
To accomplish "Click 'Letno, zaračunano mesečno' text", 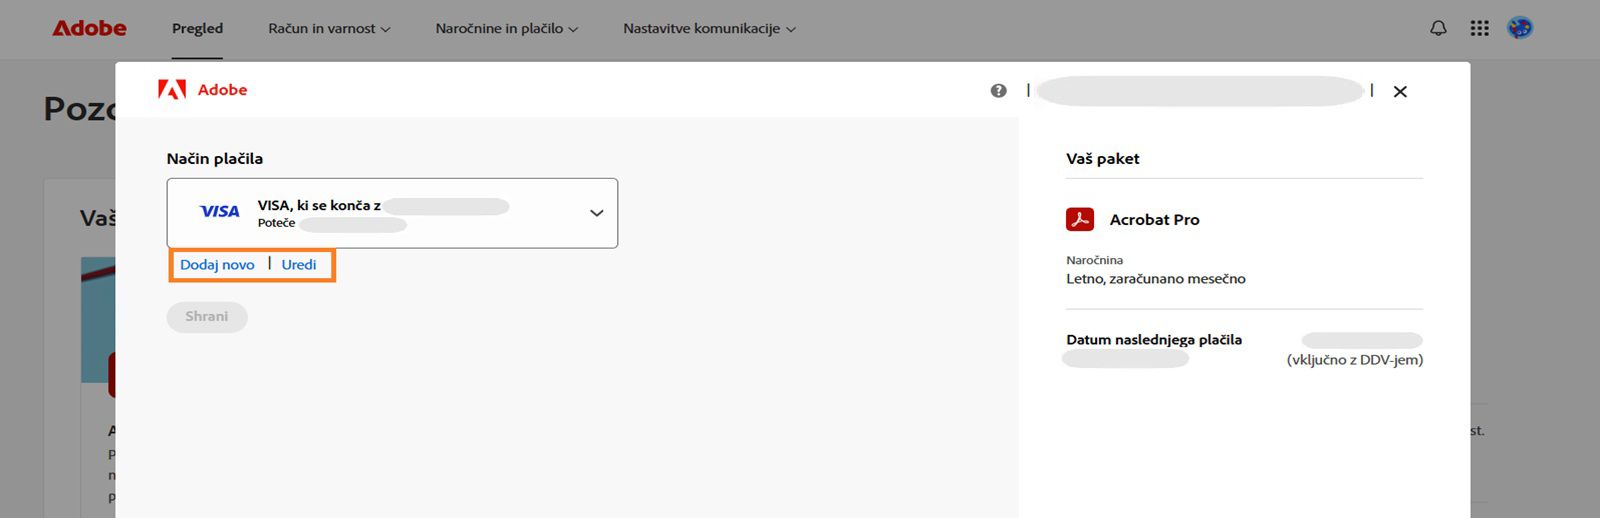I will pos(1156,279).
